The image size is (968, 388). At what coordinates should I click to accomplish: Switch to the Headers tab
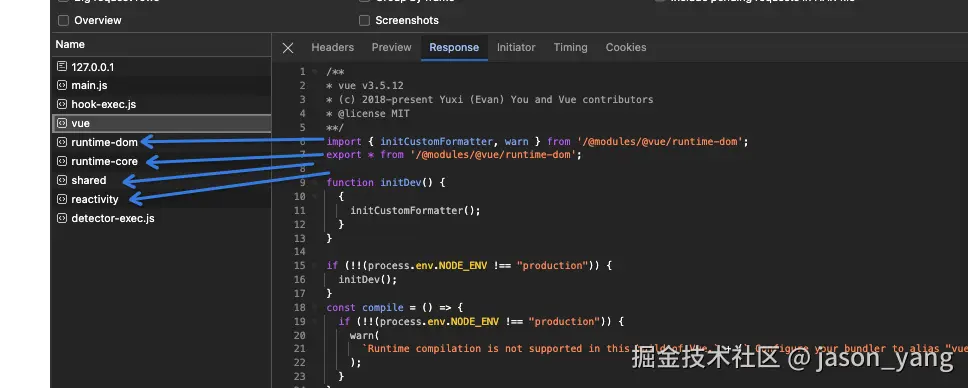tap(332, 48)
